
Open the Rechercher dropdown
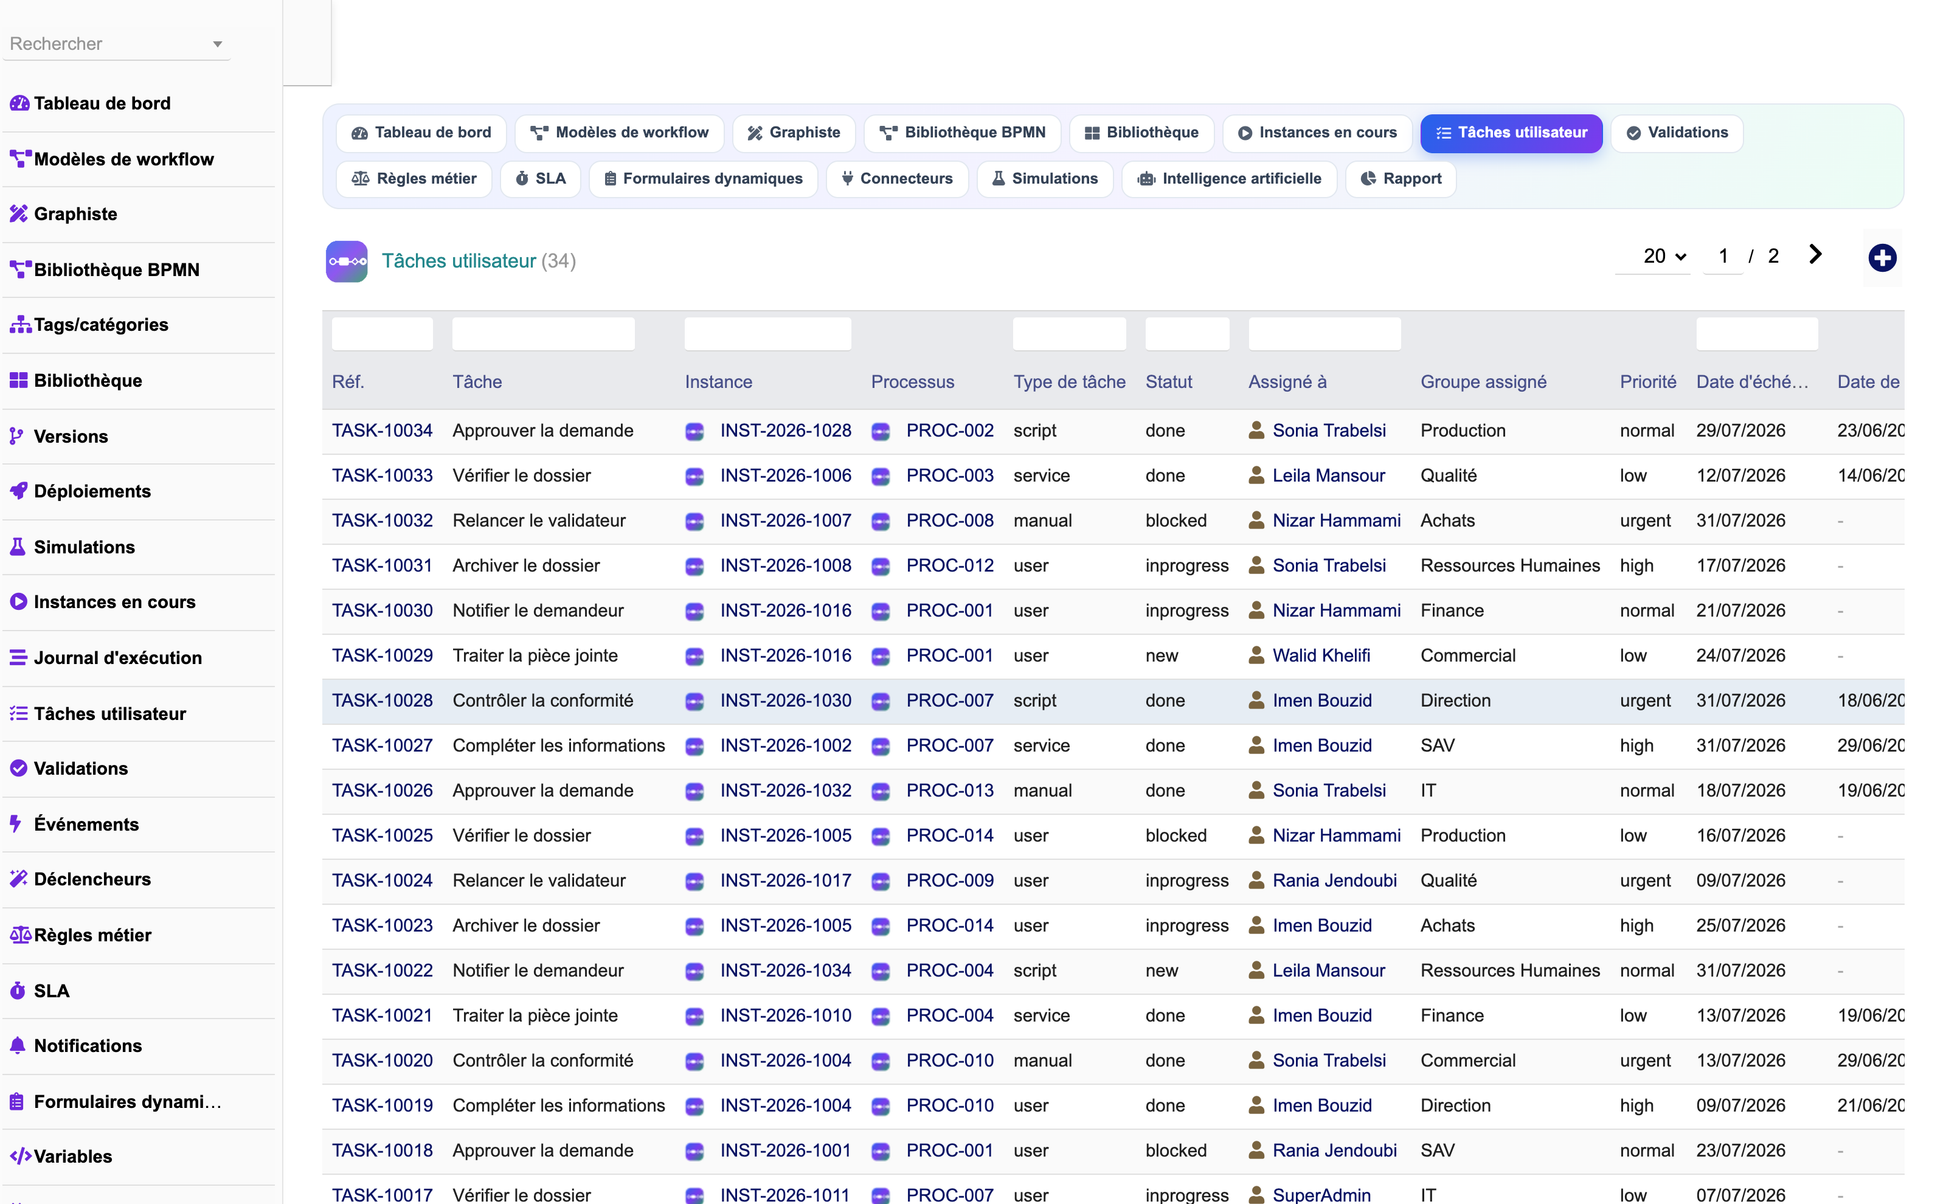click(x=117, y=44)
